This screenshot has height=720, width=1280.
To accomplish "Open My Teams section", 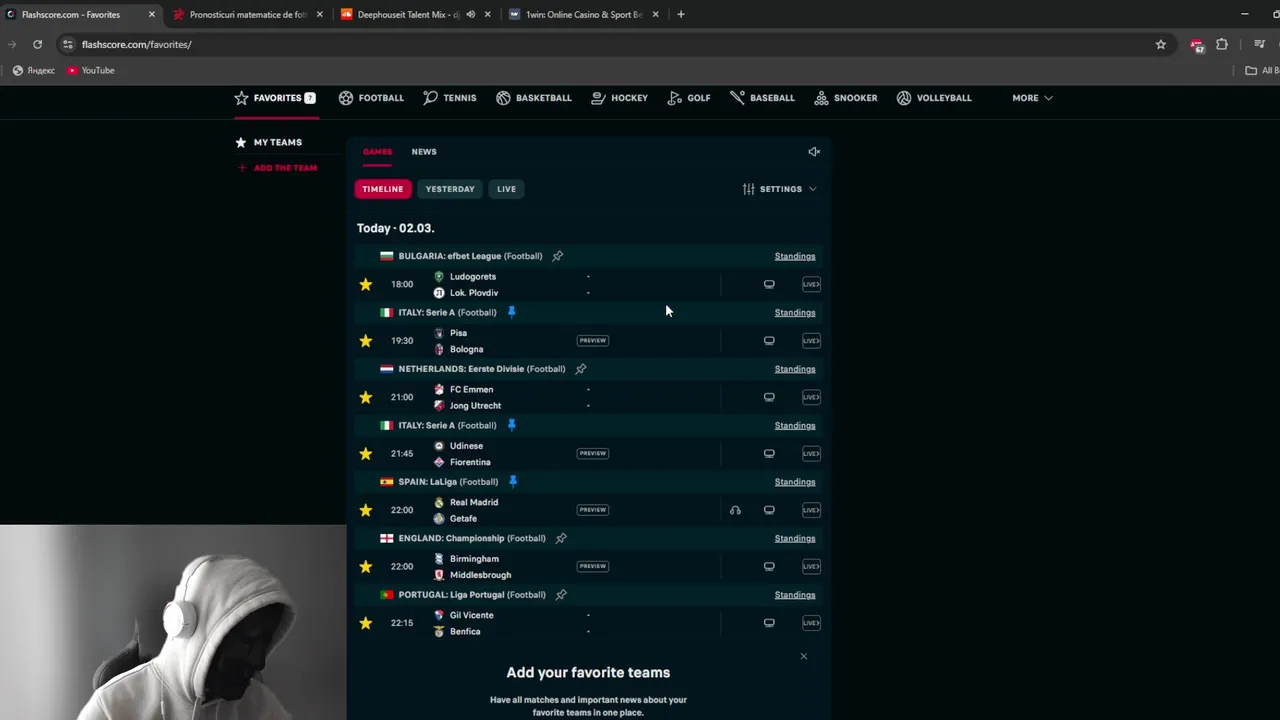I will coord(268,142).
